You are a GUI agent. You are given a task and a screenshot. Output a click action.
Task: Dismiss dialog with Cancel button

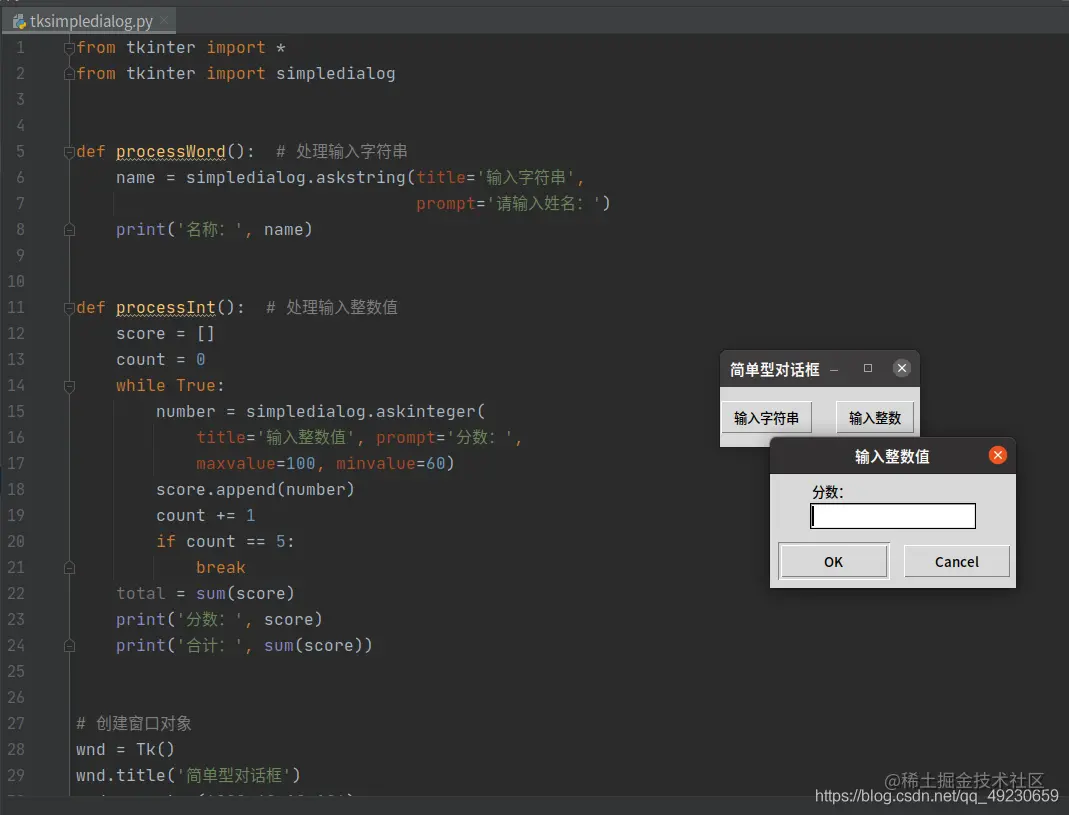tap(957, 561)
